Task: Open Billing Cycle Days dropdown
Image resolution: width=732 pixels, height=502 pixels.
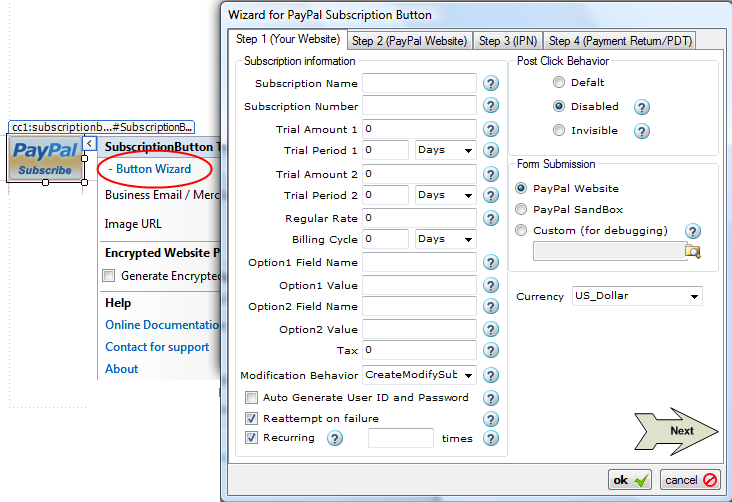Action: [x=445, y=239]
